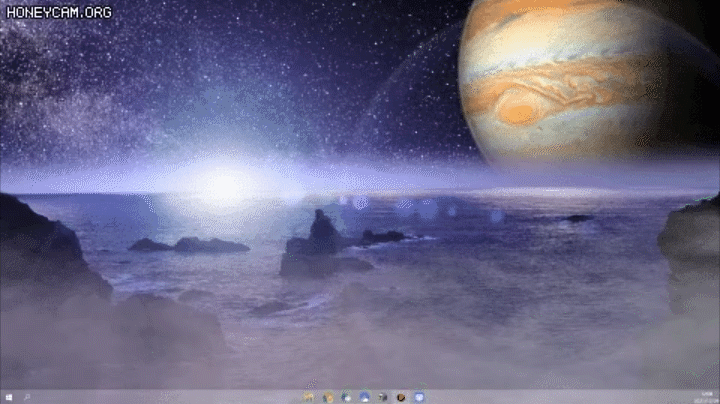Screen dimensions: 720x404
Task: Open the yellow folder icon in the taskbar
Action: pos(310,397)
